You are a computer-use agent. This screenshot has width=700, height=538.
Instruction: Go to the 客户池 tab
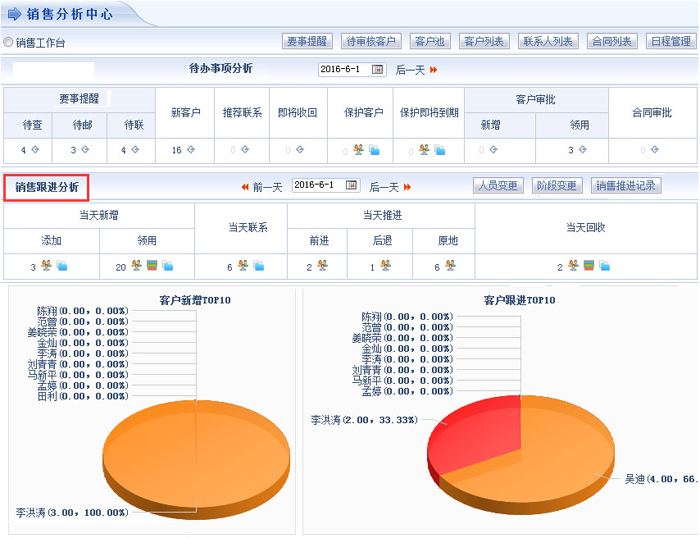(x=429, y=41)
